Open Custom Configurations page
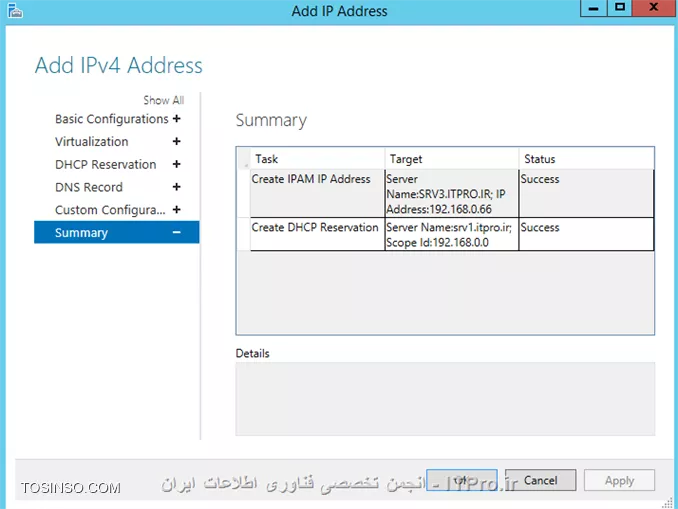 point(110,210)
